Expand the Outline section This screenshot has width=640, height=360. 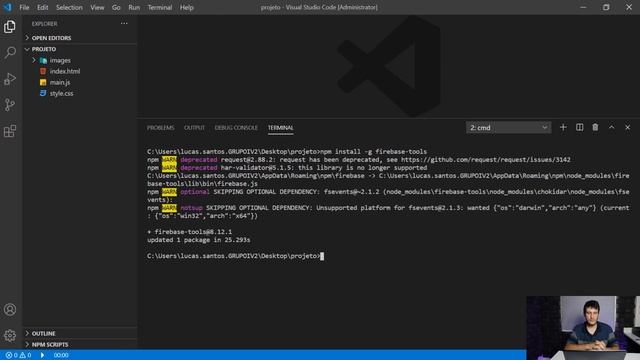tap(80, 333)
